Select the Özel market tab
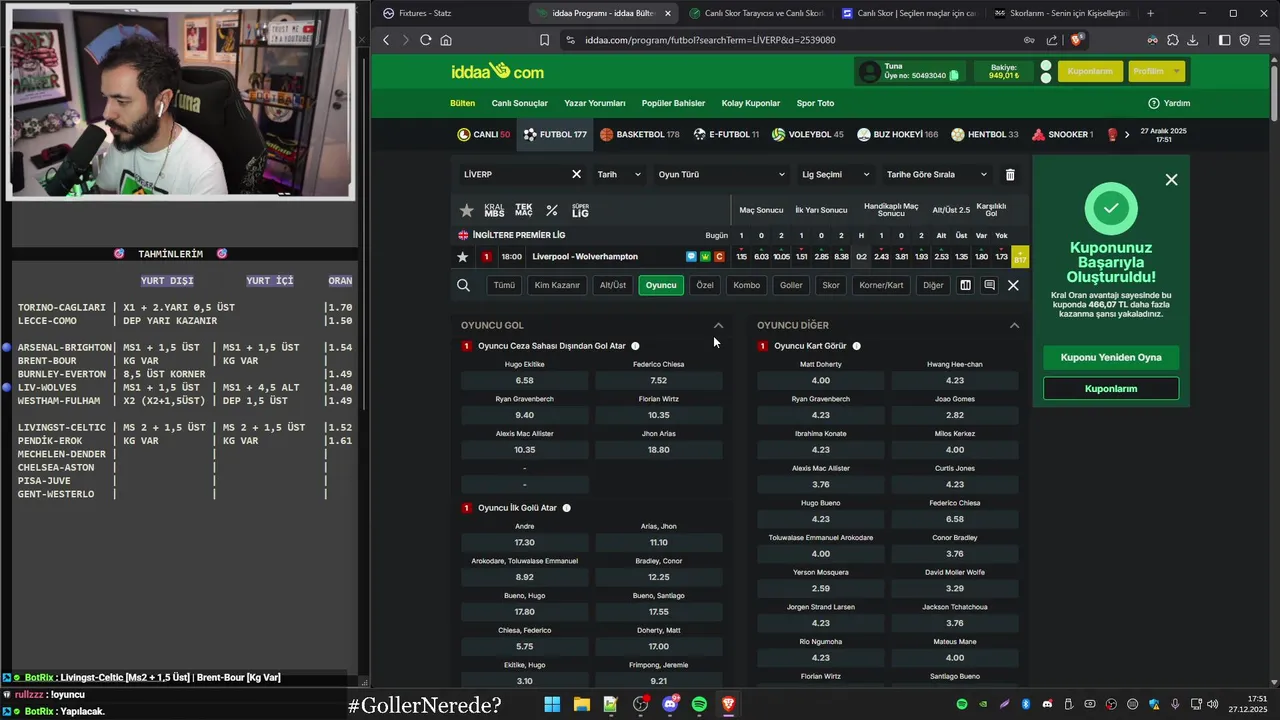The width and height of the screenshot is (1280, 720). [705, 285]
